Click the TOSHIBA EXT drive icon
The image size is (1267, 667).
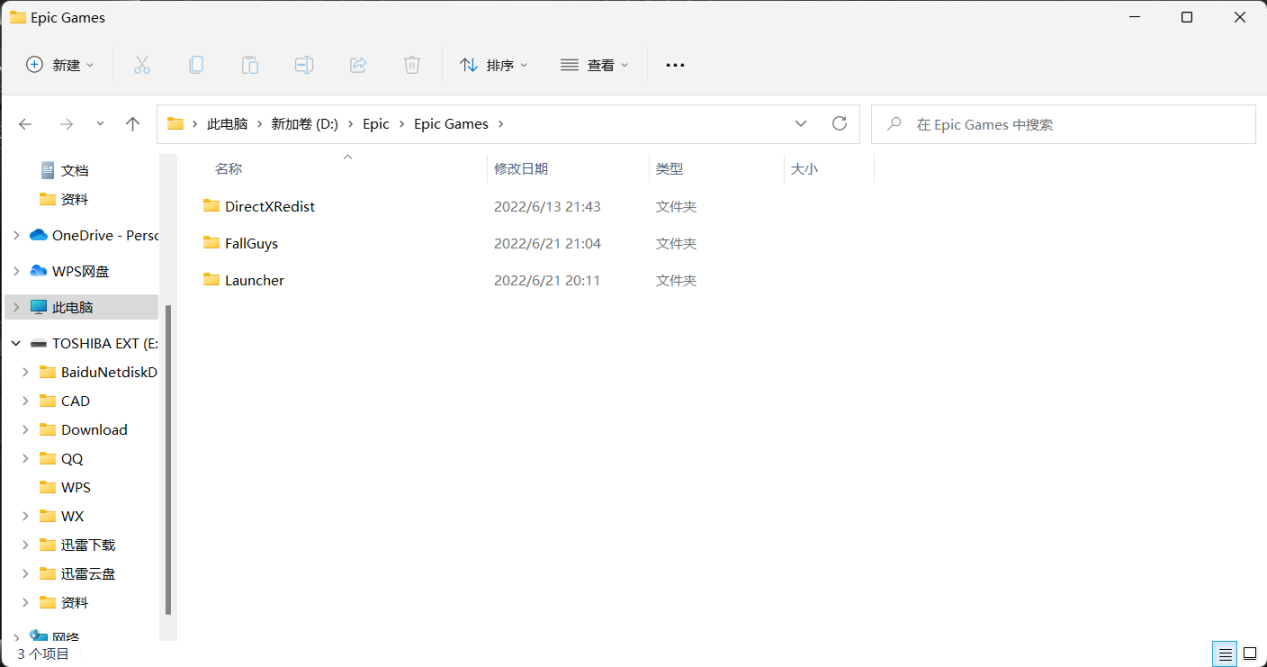(39, 343)
